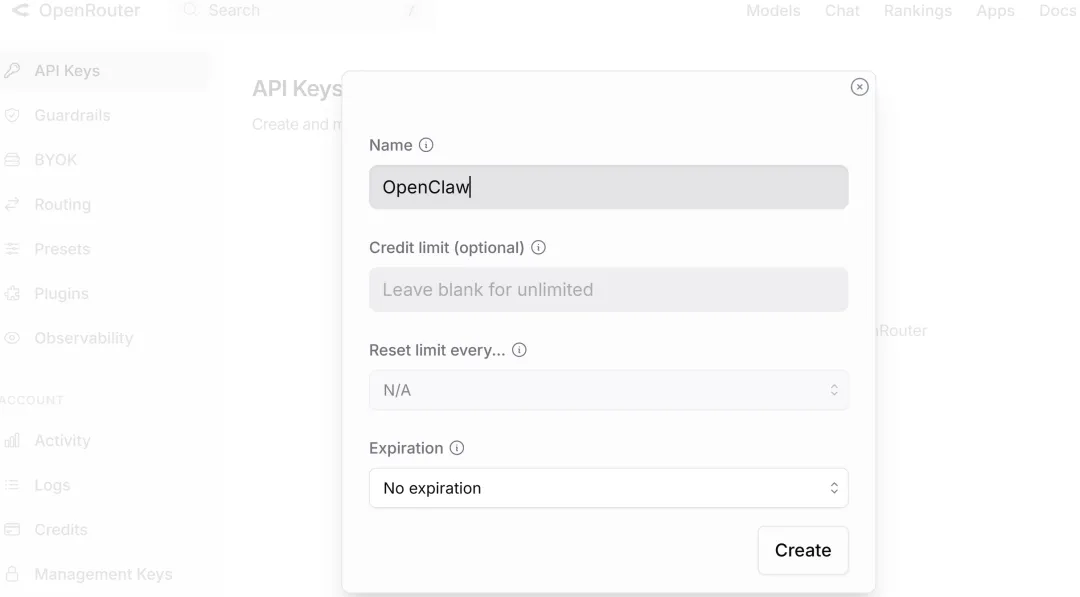Click the info icon beside Reset limit every
The image size is (1080, 597).
pos(519,350)
